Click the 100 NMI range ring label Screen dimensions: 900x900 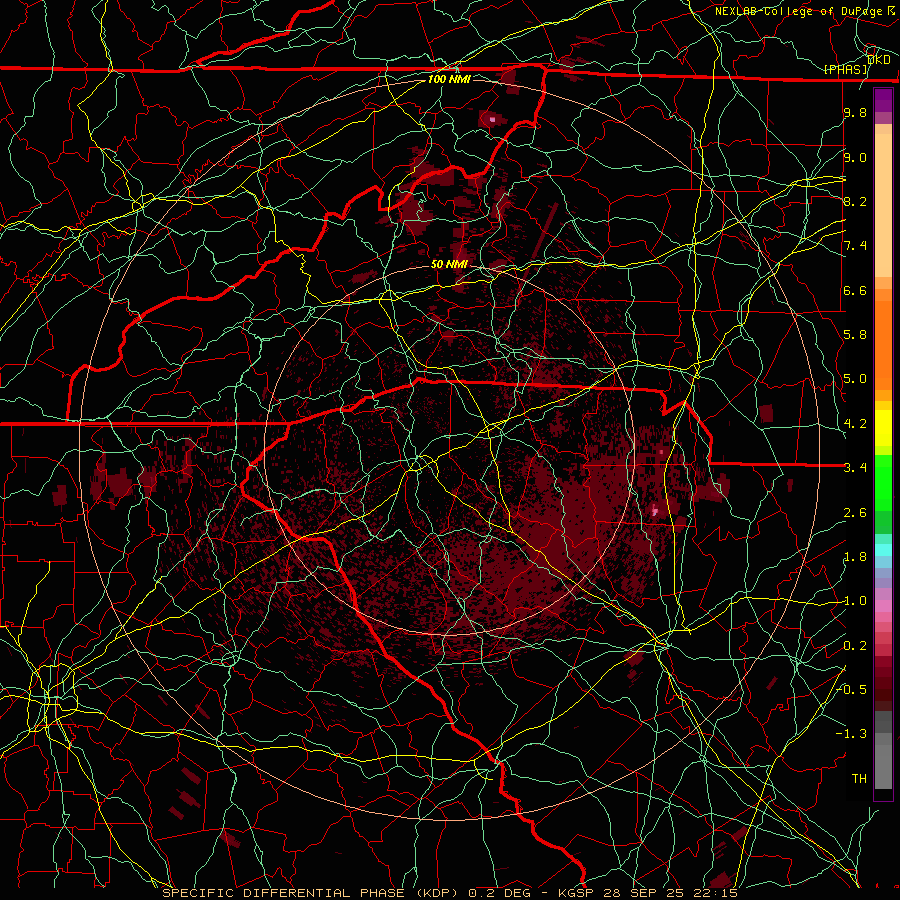tap(449, 79)
